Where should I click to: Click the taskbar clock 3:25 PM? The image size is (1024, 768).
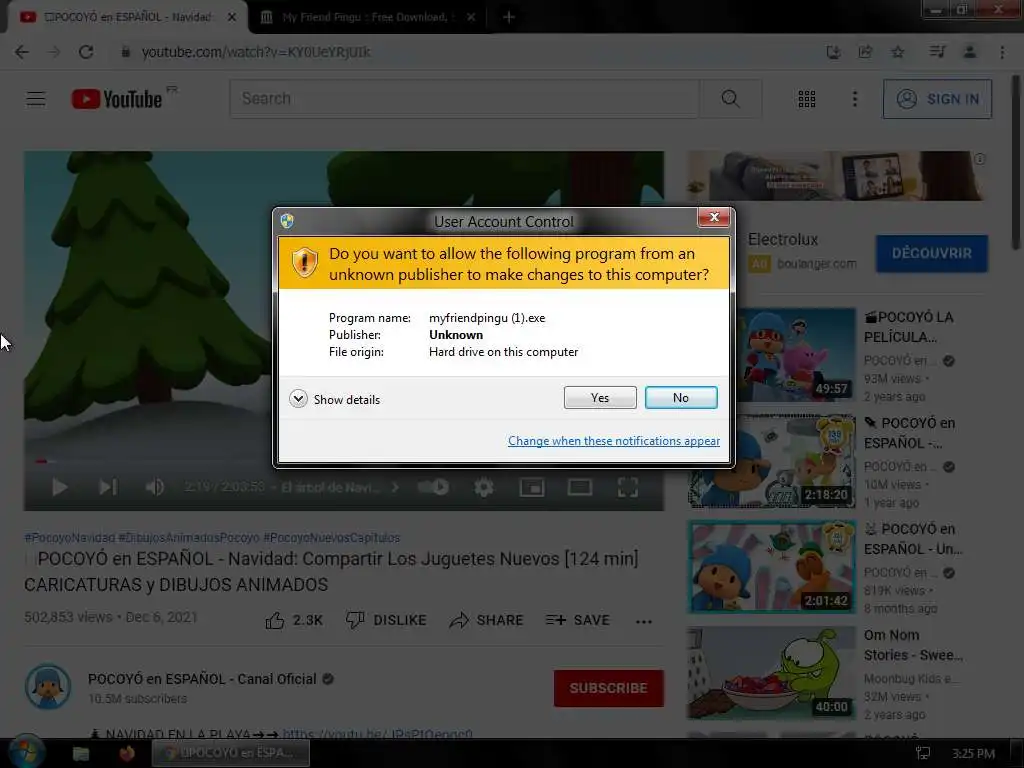973,754
